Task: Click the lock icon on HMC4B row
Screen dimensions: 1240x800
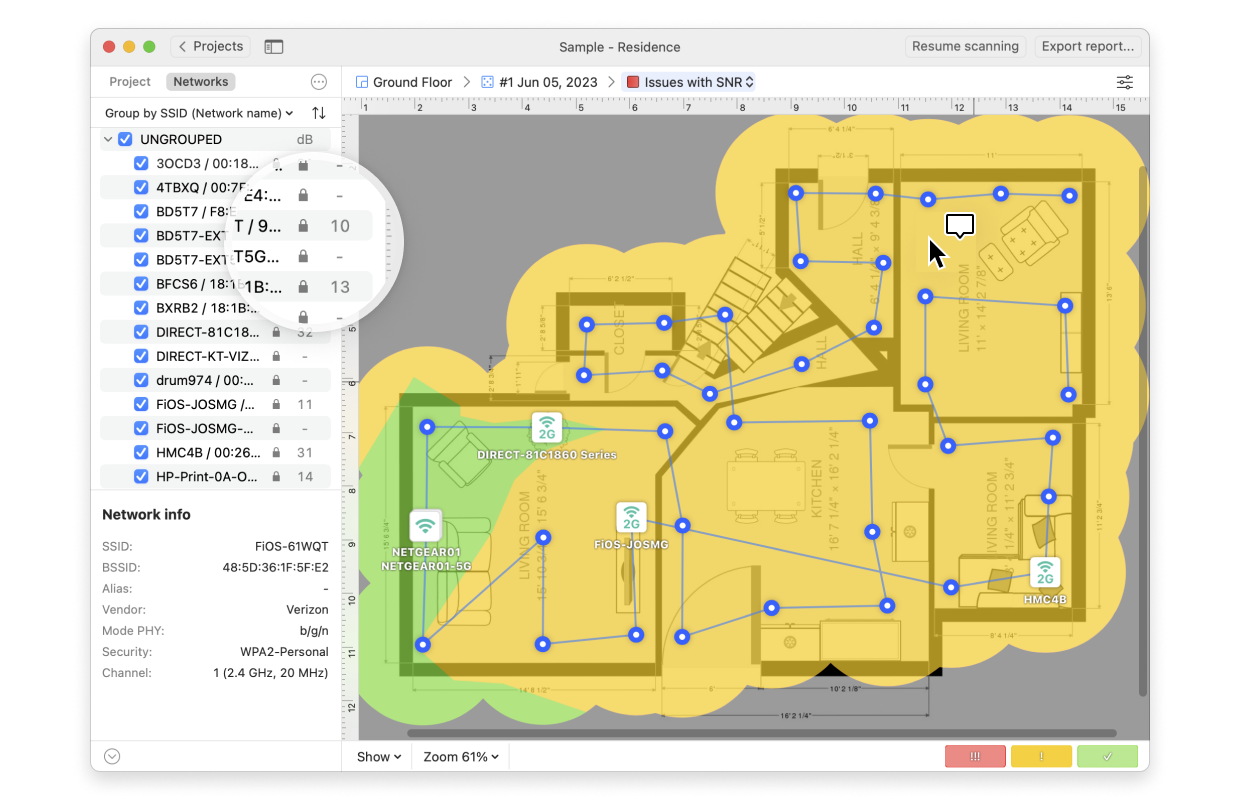Action: point(276,452)
